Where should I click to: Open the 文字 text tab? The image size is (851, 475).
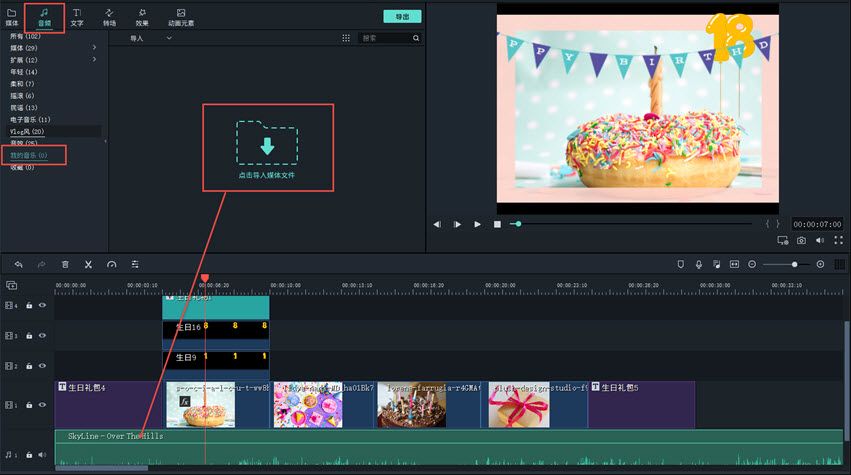tap(77, 17)
